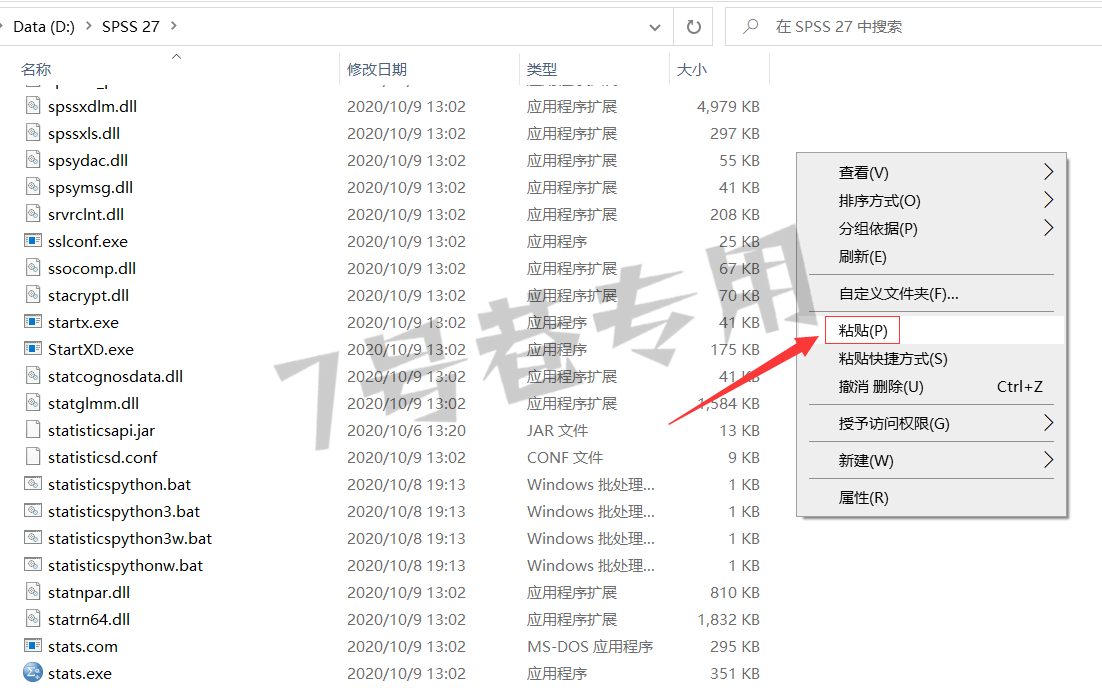Expand the 新建(W) submenu arrow
1102x688 pixels.
click(x=1048, y=460)
